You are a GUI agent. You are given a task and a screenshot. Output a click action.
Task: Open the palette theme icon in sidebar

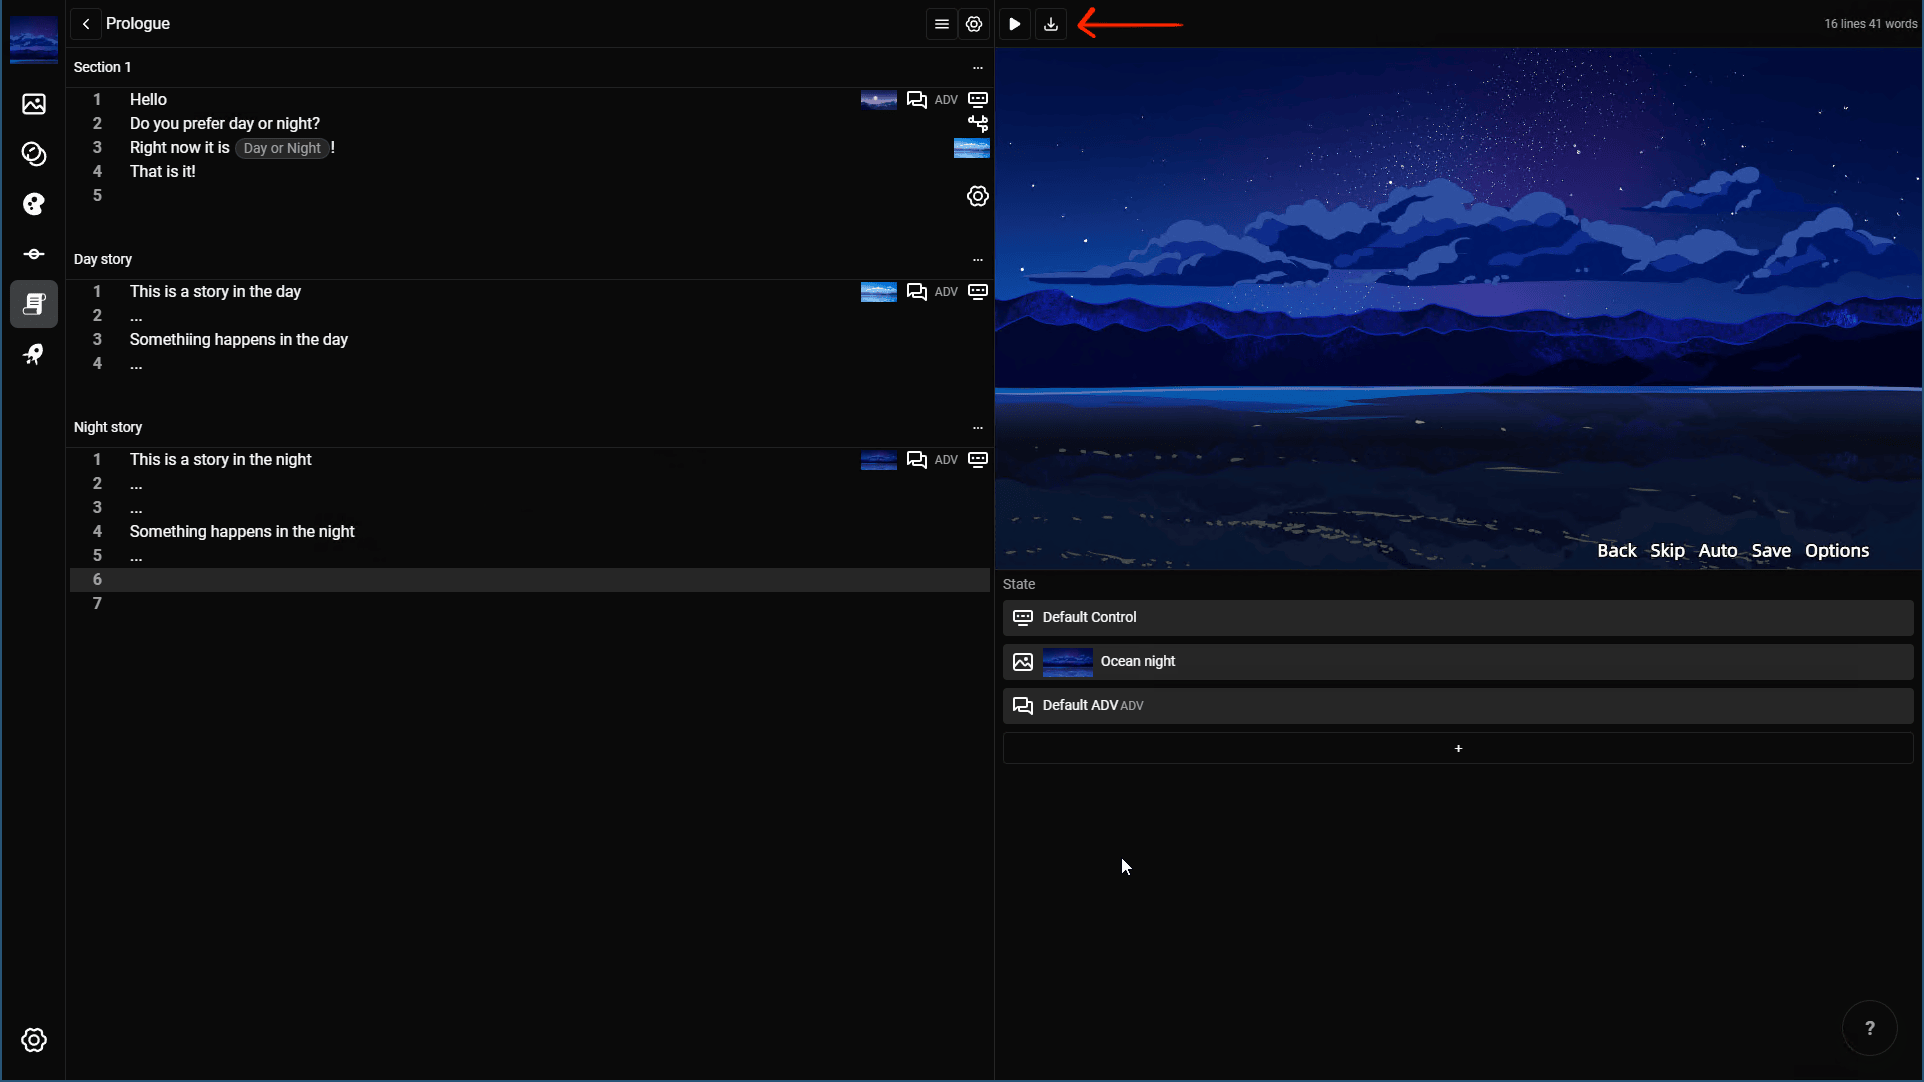click(x=34, y=204)
